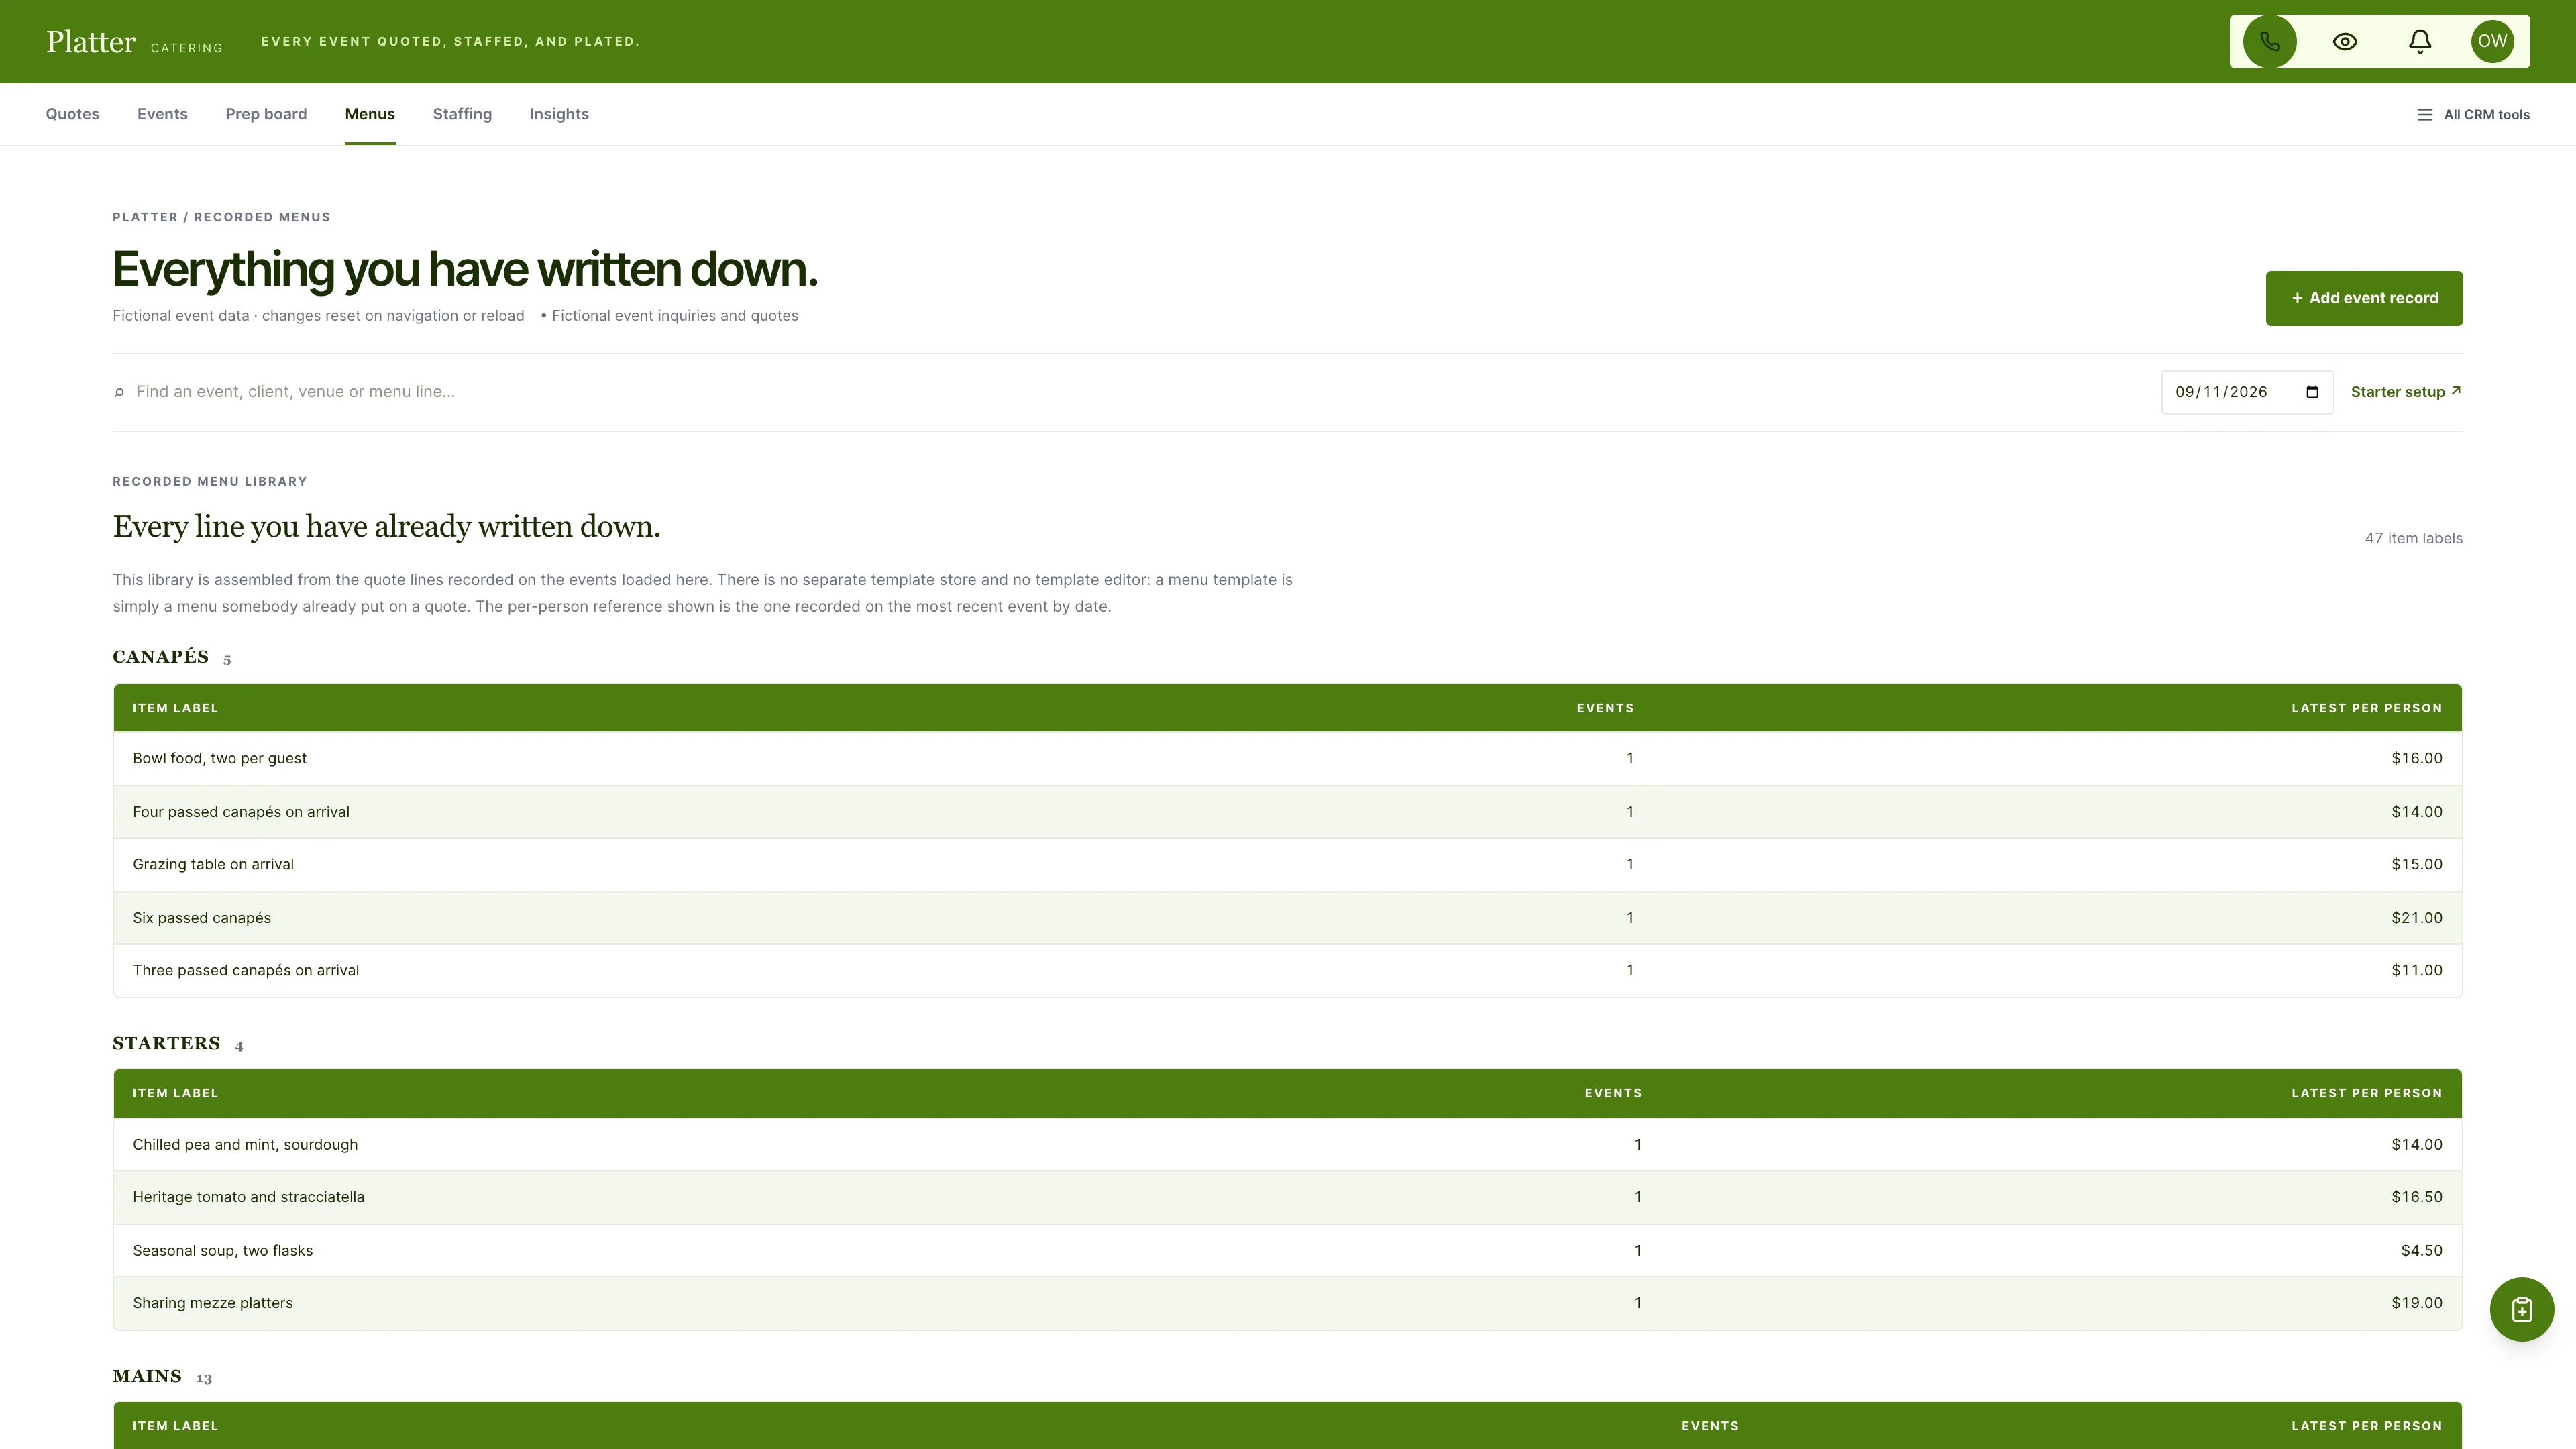2576x1449 pixels.
Task: Click the 09/11/2026 date input
Action: tap(2247, 392)
